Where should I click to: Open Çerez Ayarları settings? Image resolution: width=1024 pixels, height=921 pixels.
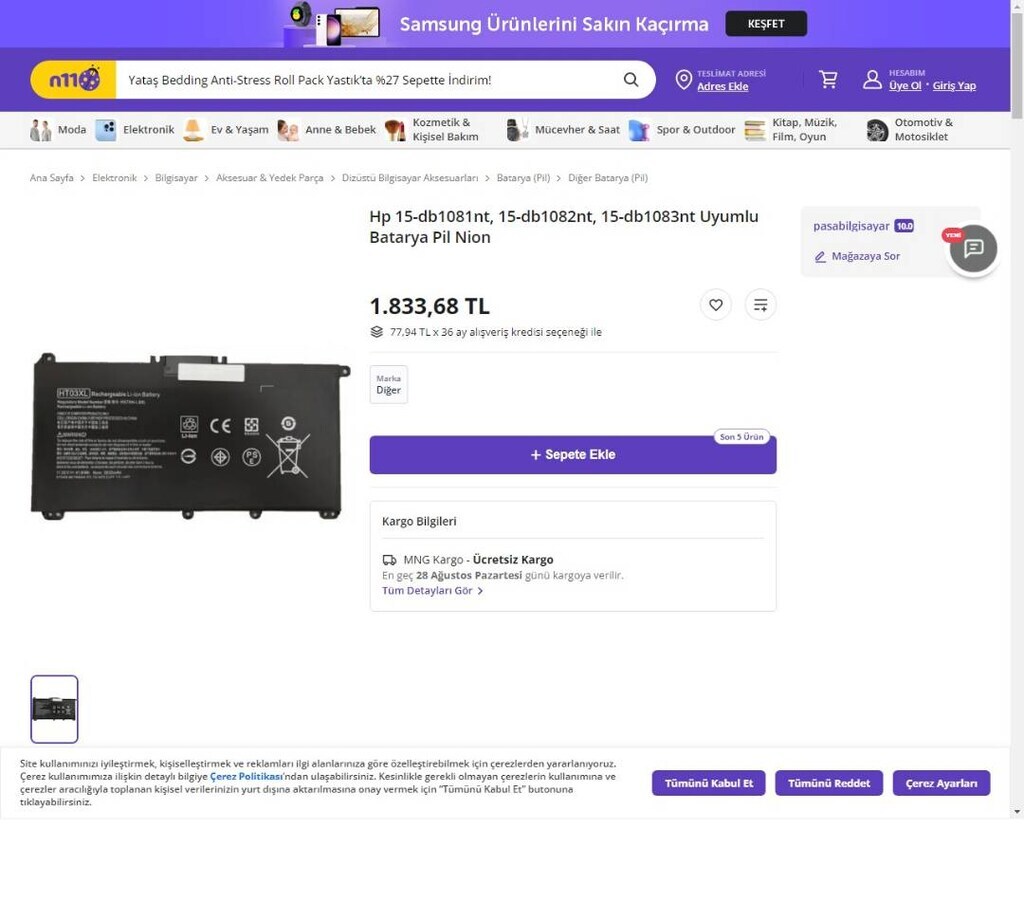pos(941,783)
